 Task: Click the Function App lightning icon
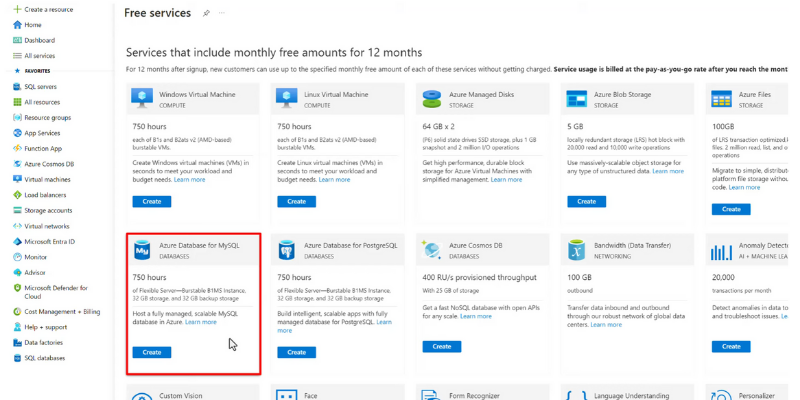(17, 148)
